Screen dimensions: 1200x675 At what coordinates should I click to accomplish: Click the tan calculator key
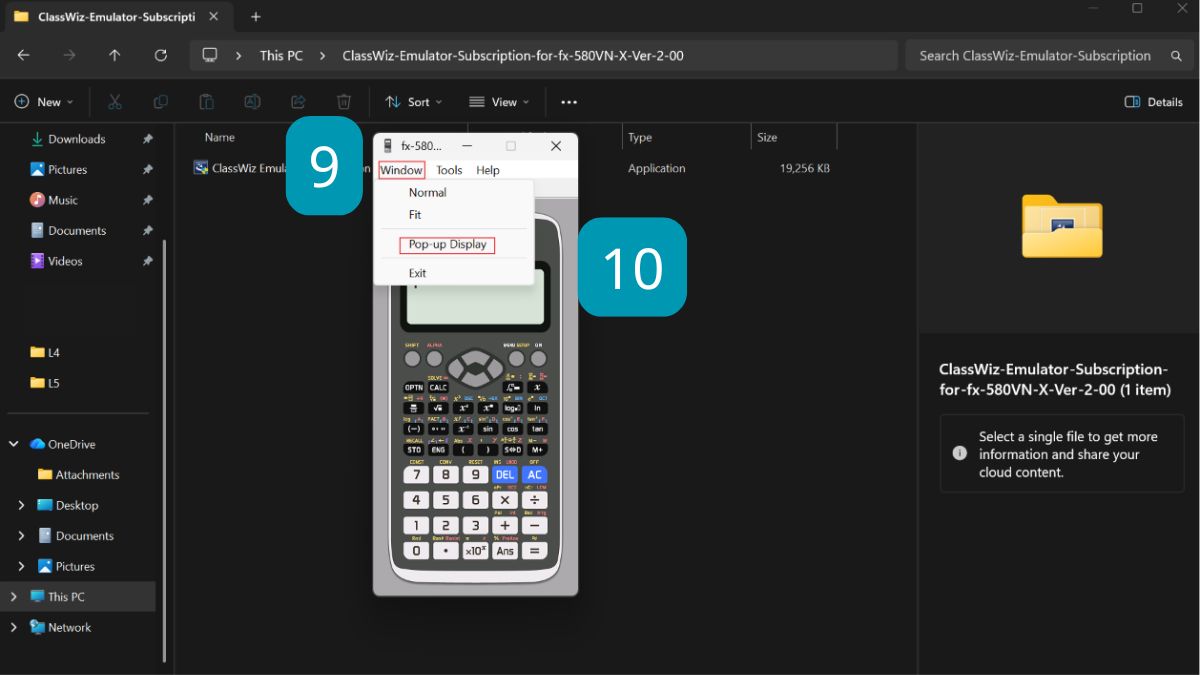[537, 429]
